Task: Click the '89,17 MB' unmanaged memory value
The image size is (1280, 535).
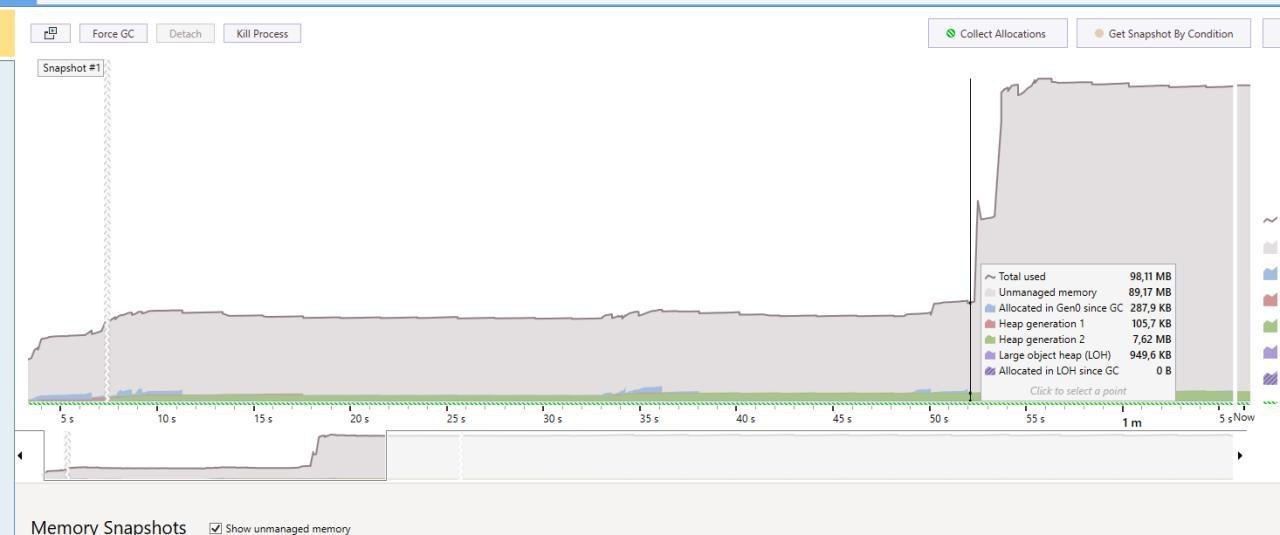Action: pyautogui.click(x=1150, y=292)
